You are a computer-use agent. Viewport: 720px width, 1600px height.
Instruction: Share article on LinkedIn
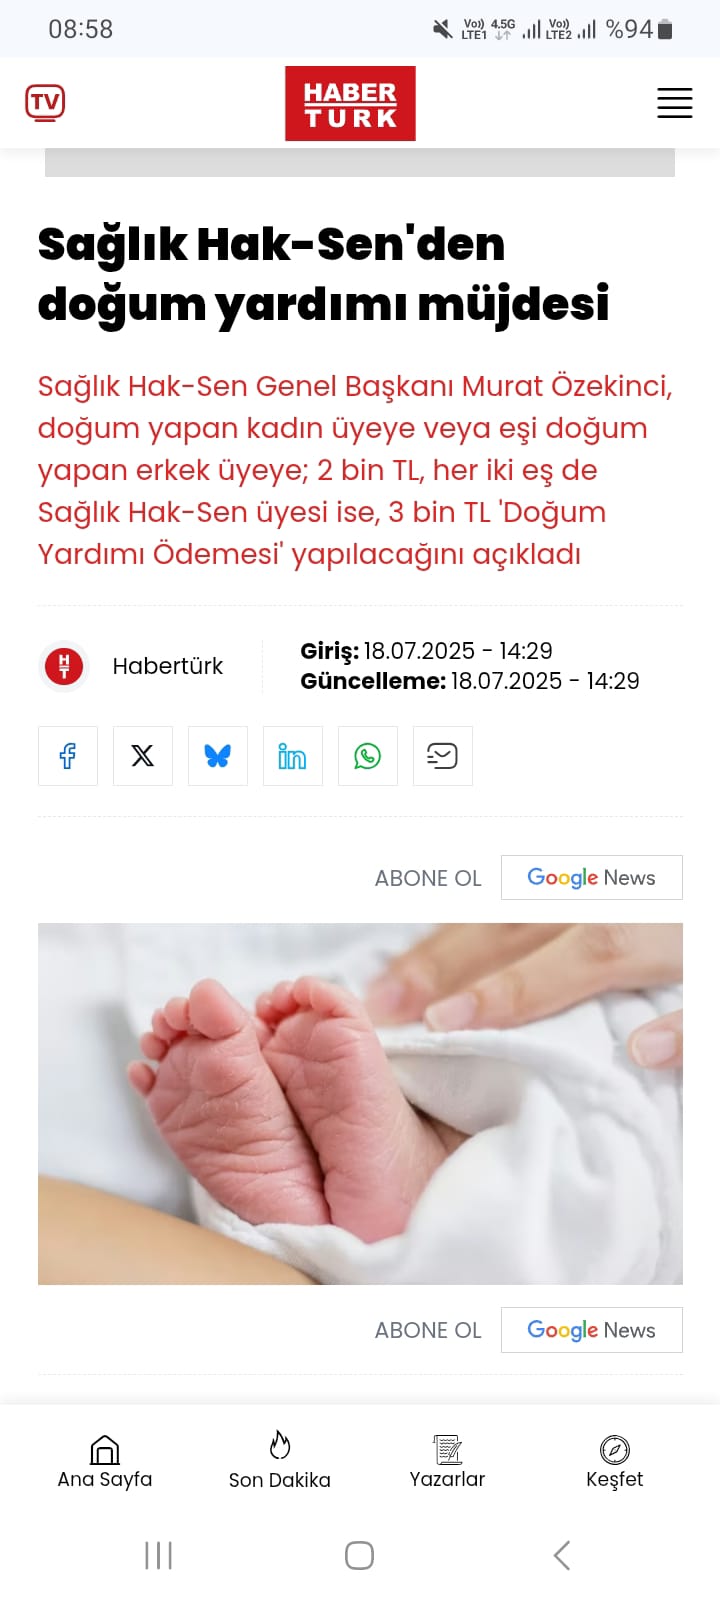click(293, 756)
